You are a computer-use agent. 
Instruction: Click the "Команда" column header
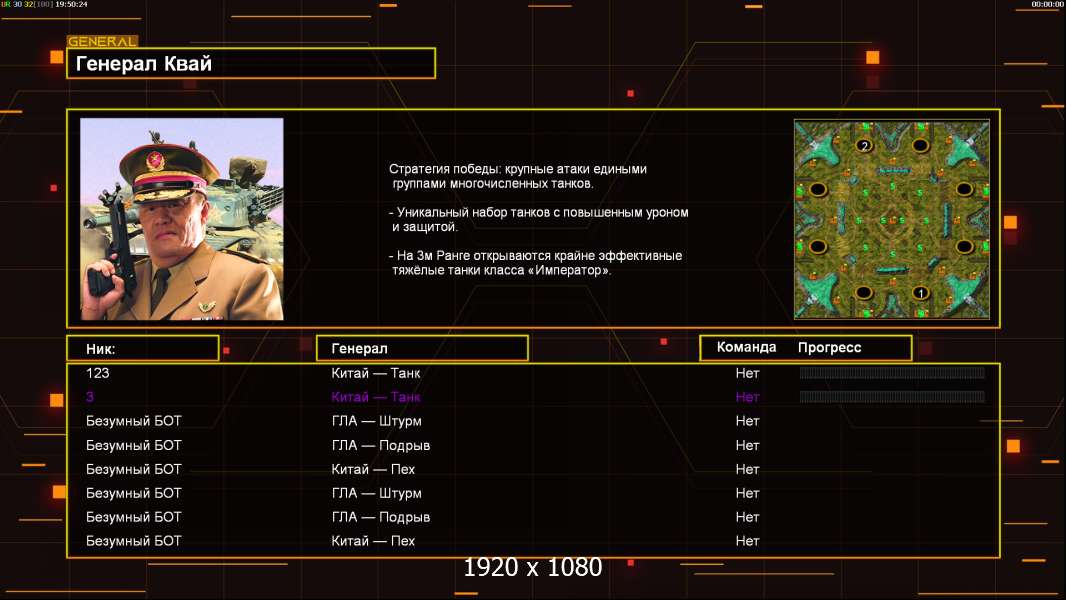(x=746, y=348)
